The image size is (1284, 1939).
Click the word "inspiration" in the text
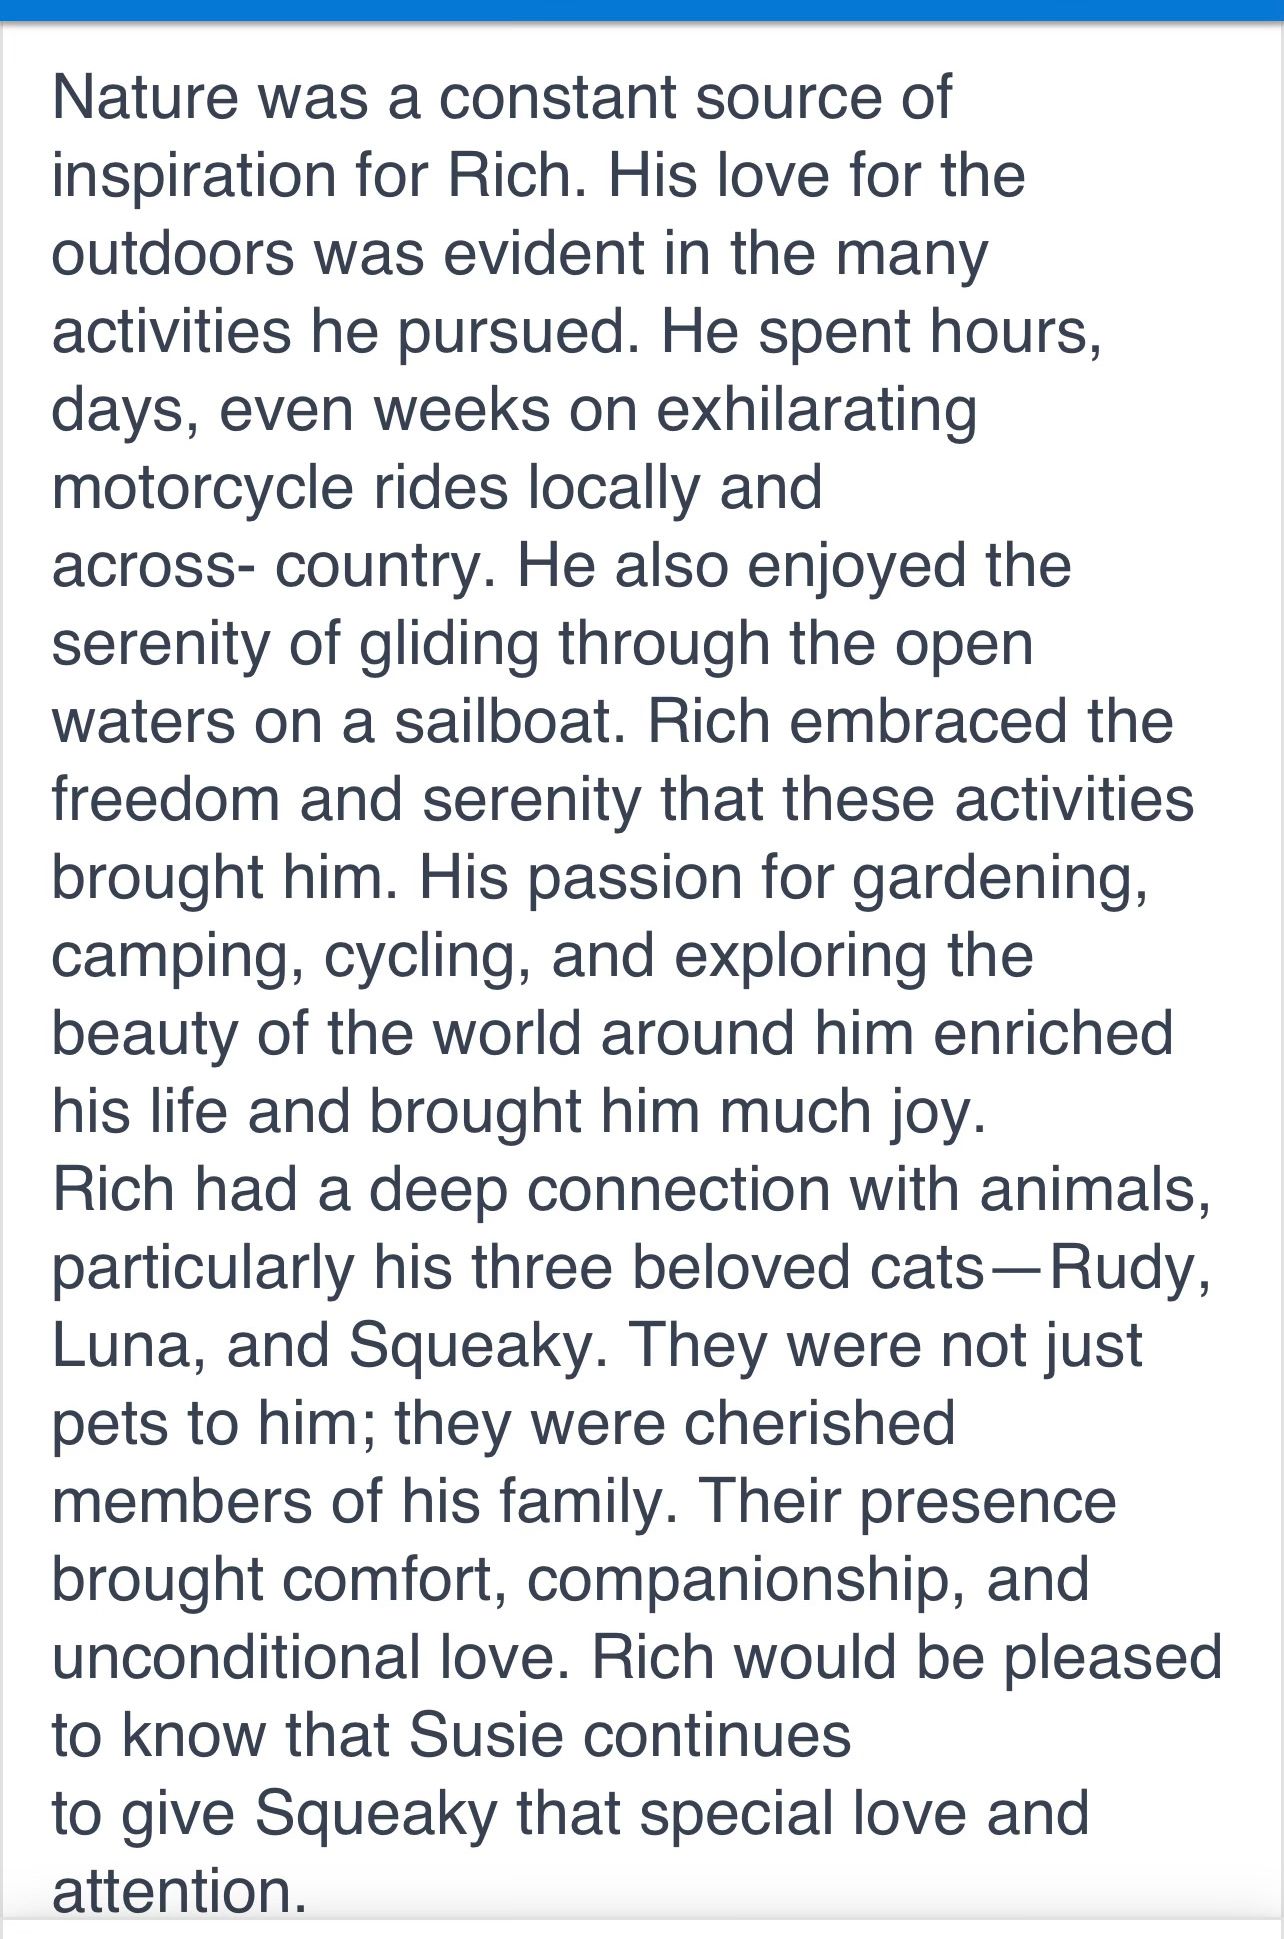click(194, 176)
